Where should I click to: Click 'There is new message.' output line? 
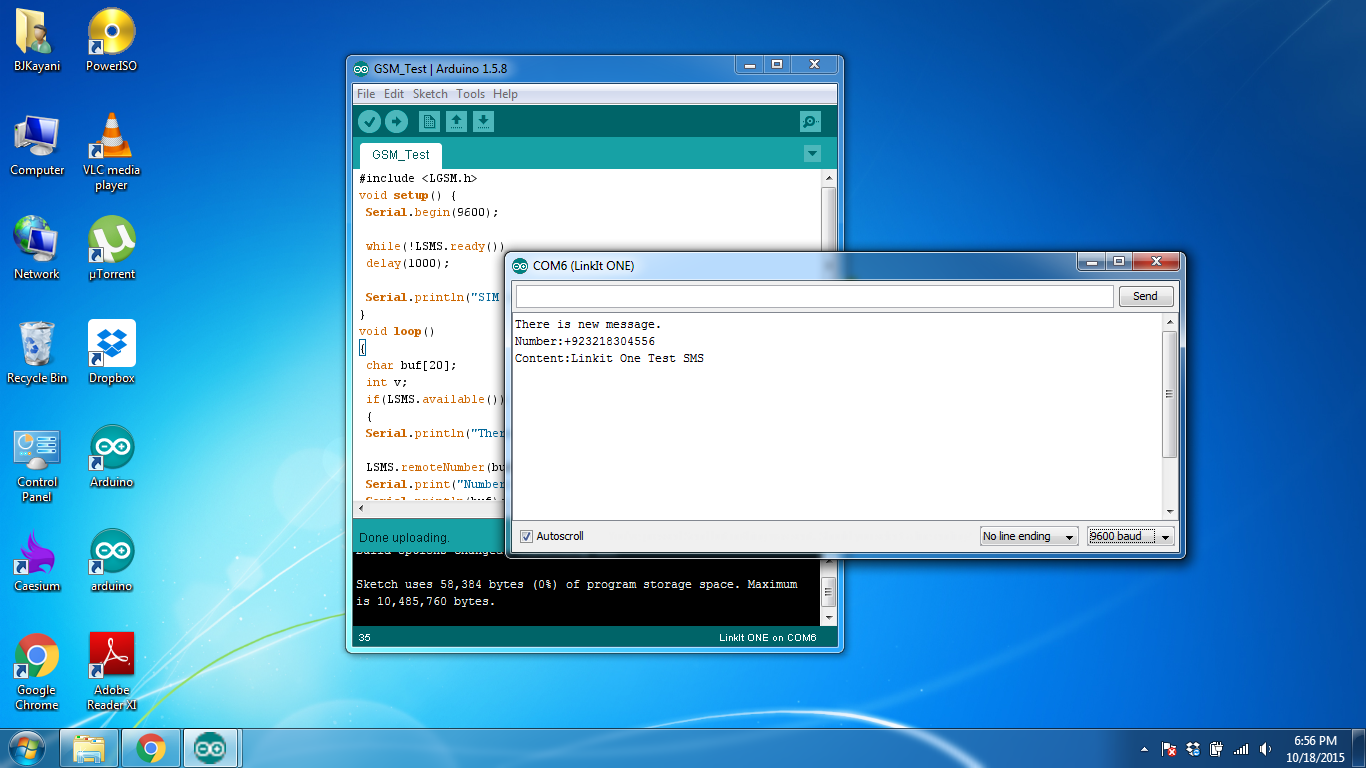pos(588,324)
